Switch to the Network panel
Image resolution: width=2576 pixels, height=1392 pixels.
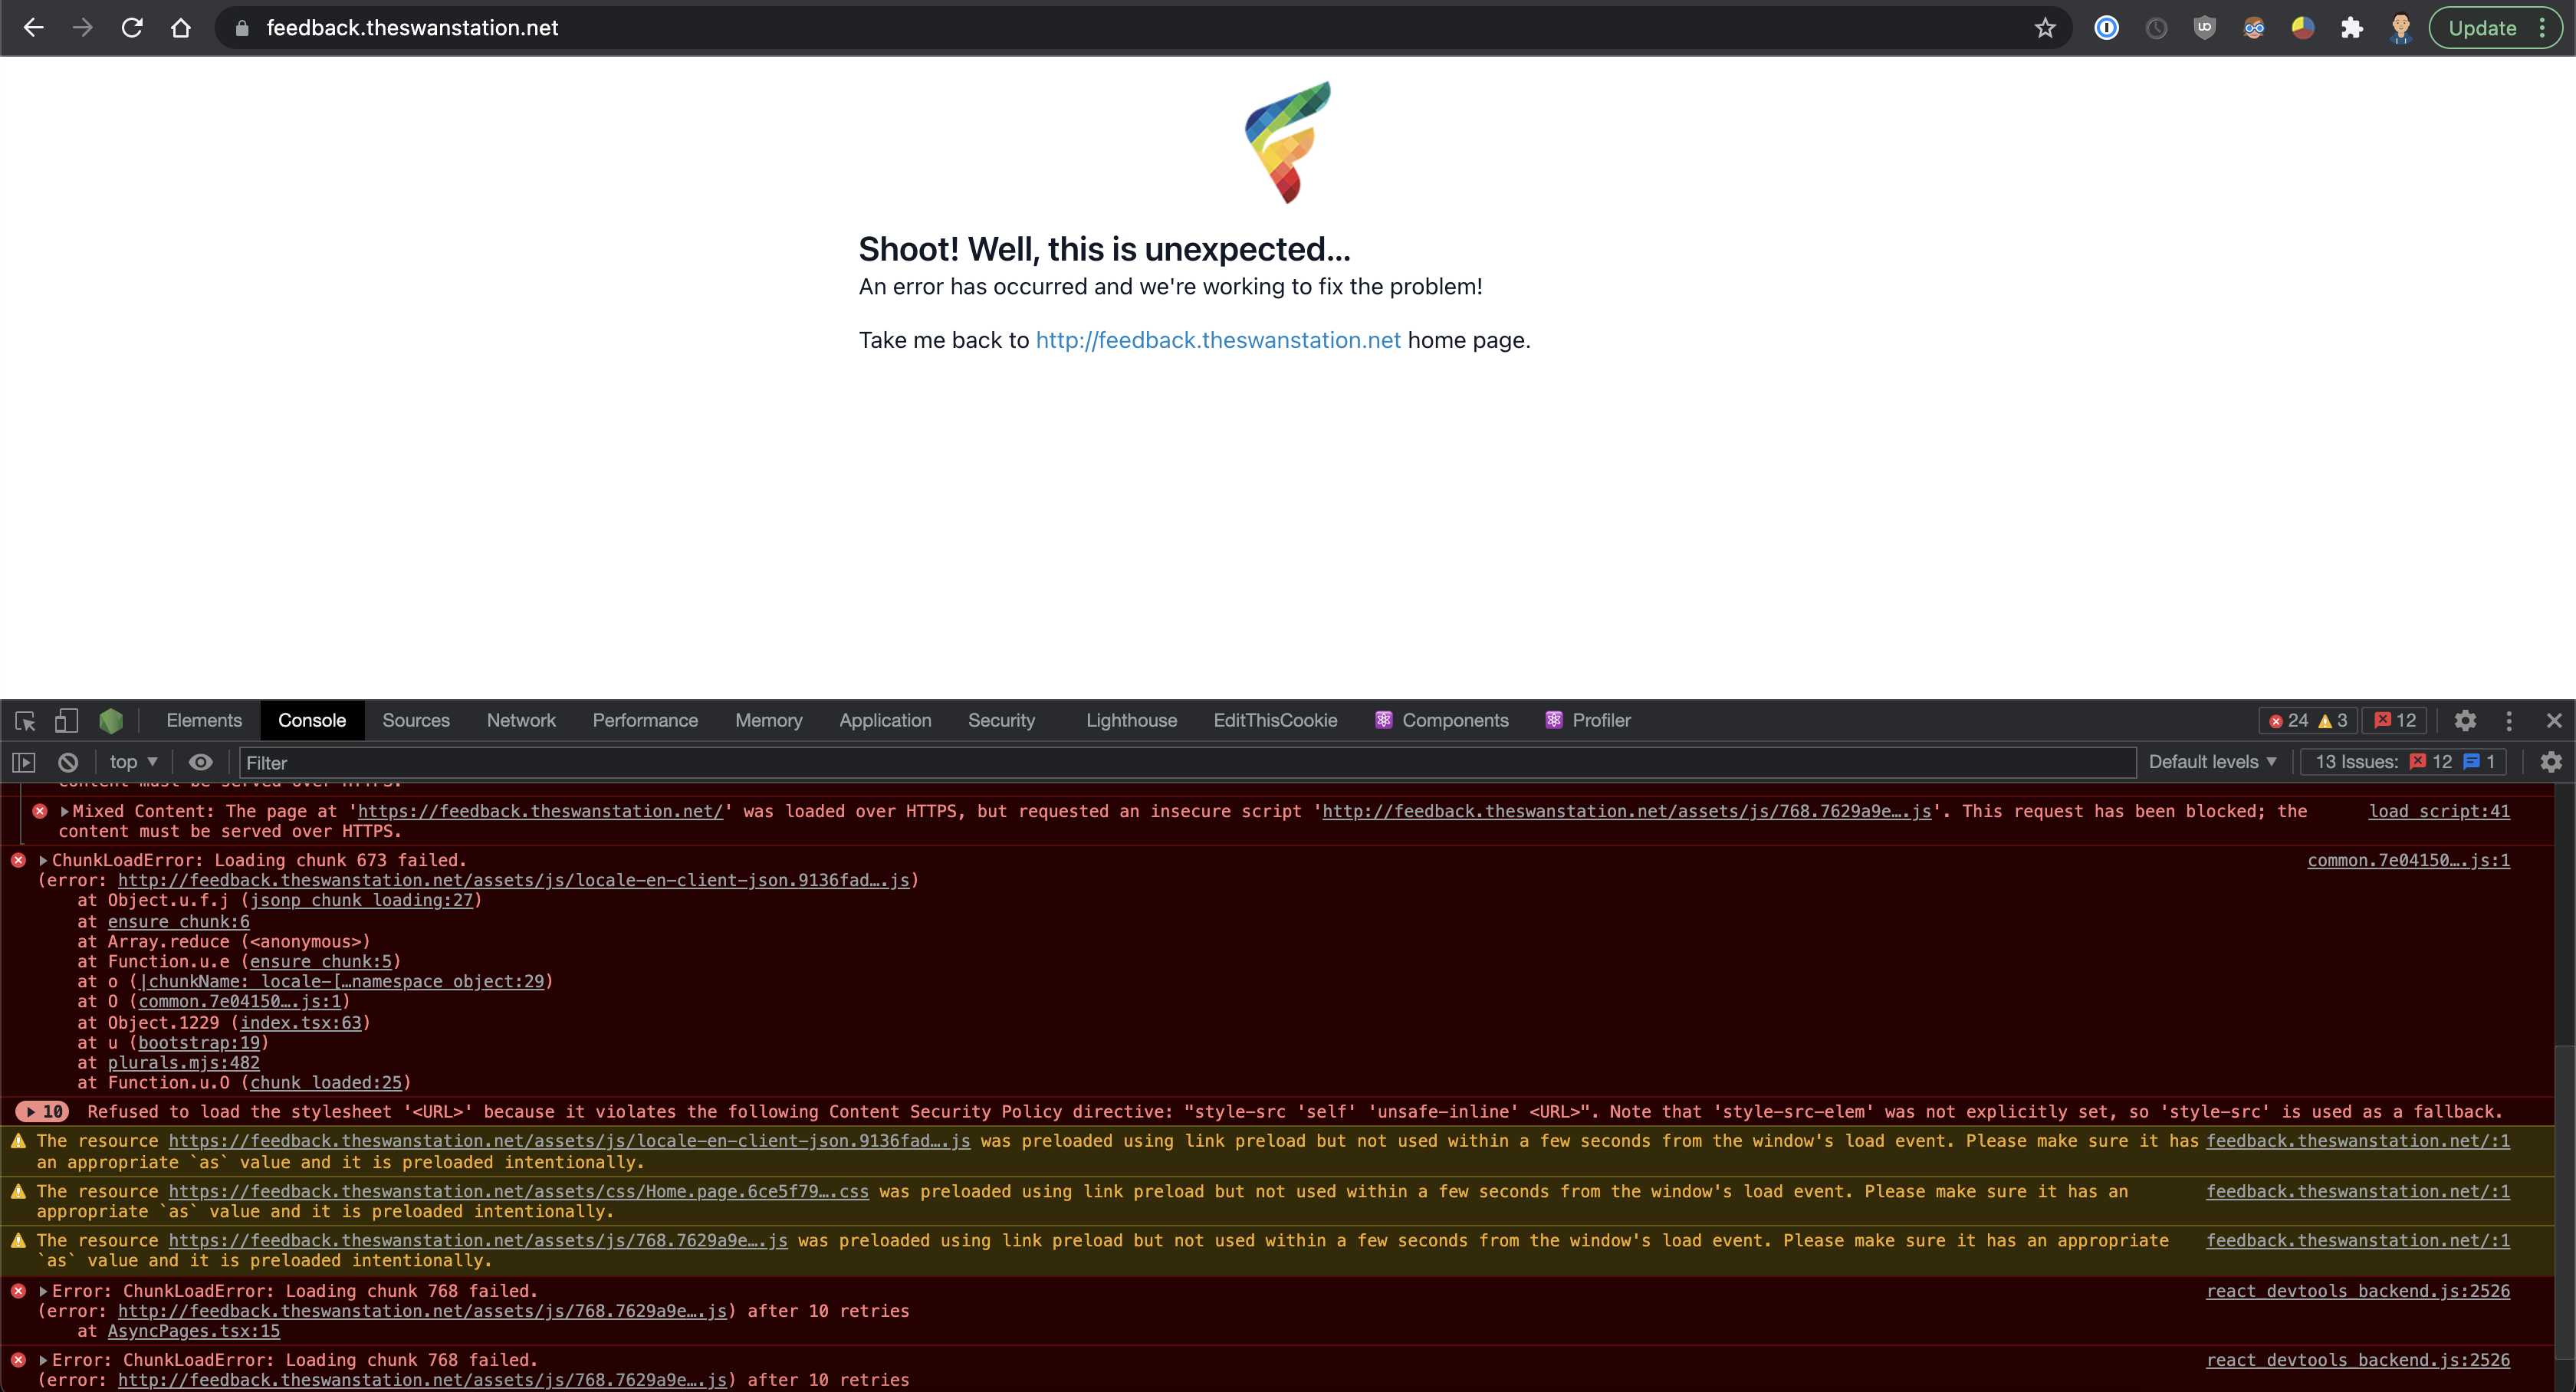(x=521, y=720)
